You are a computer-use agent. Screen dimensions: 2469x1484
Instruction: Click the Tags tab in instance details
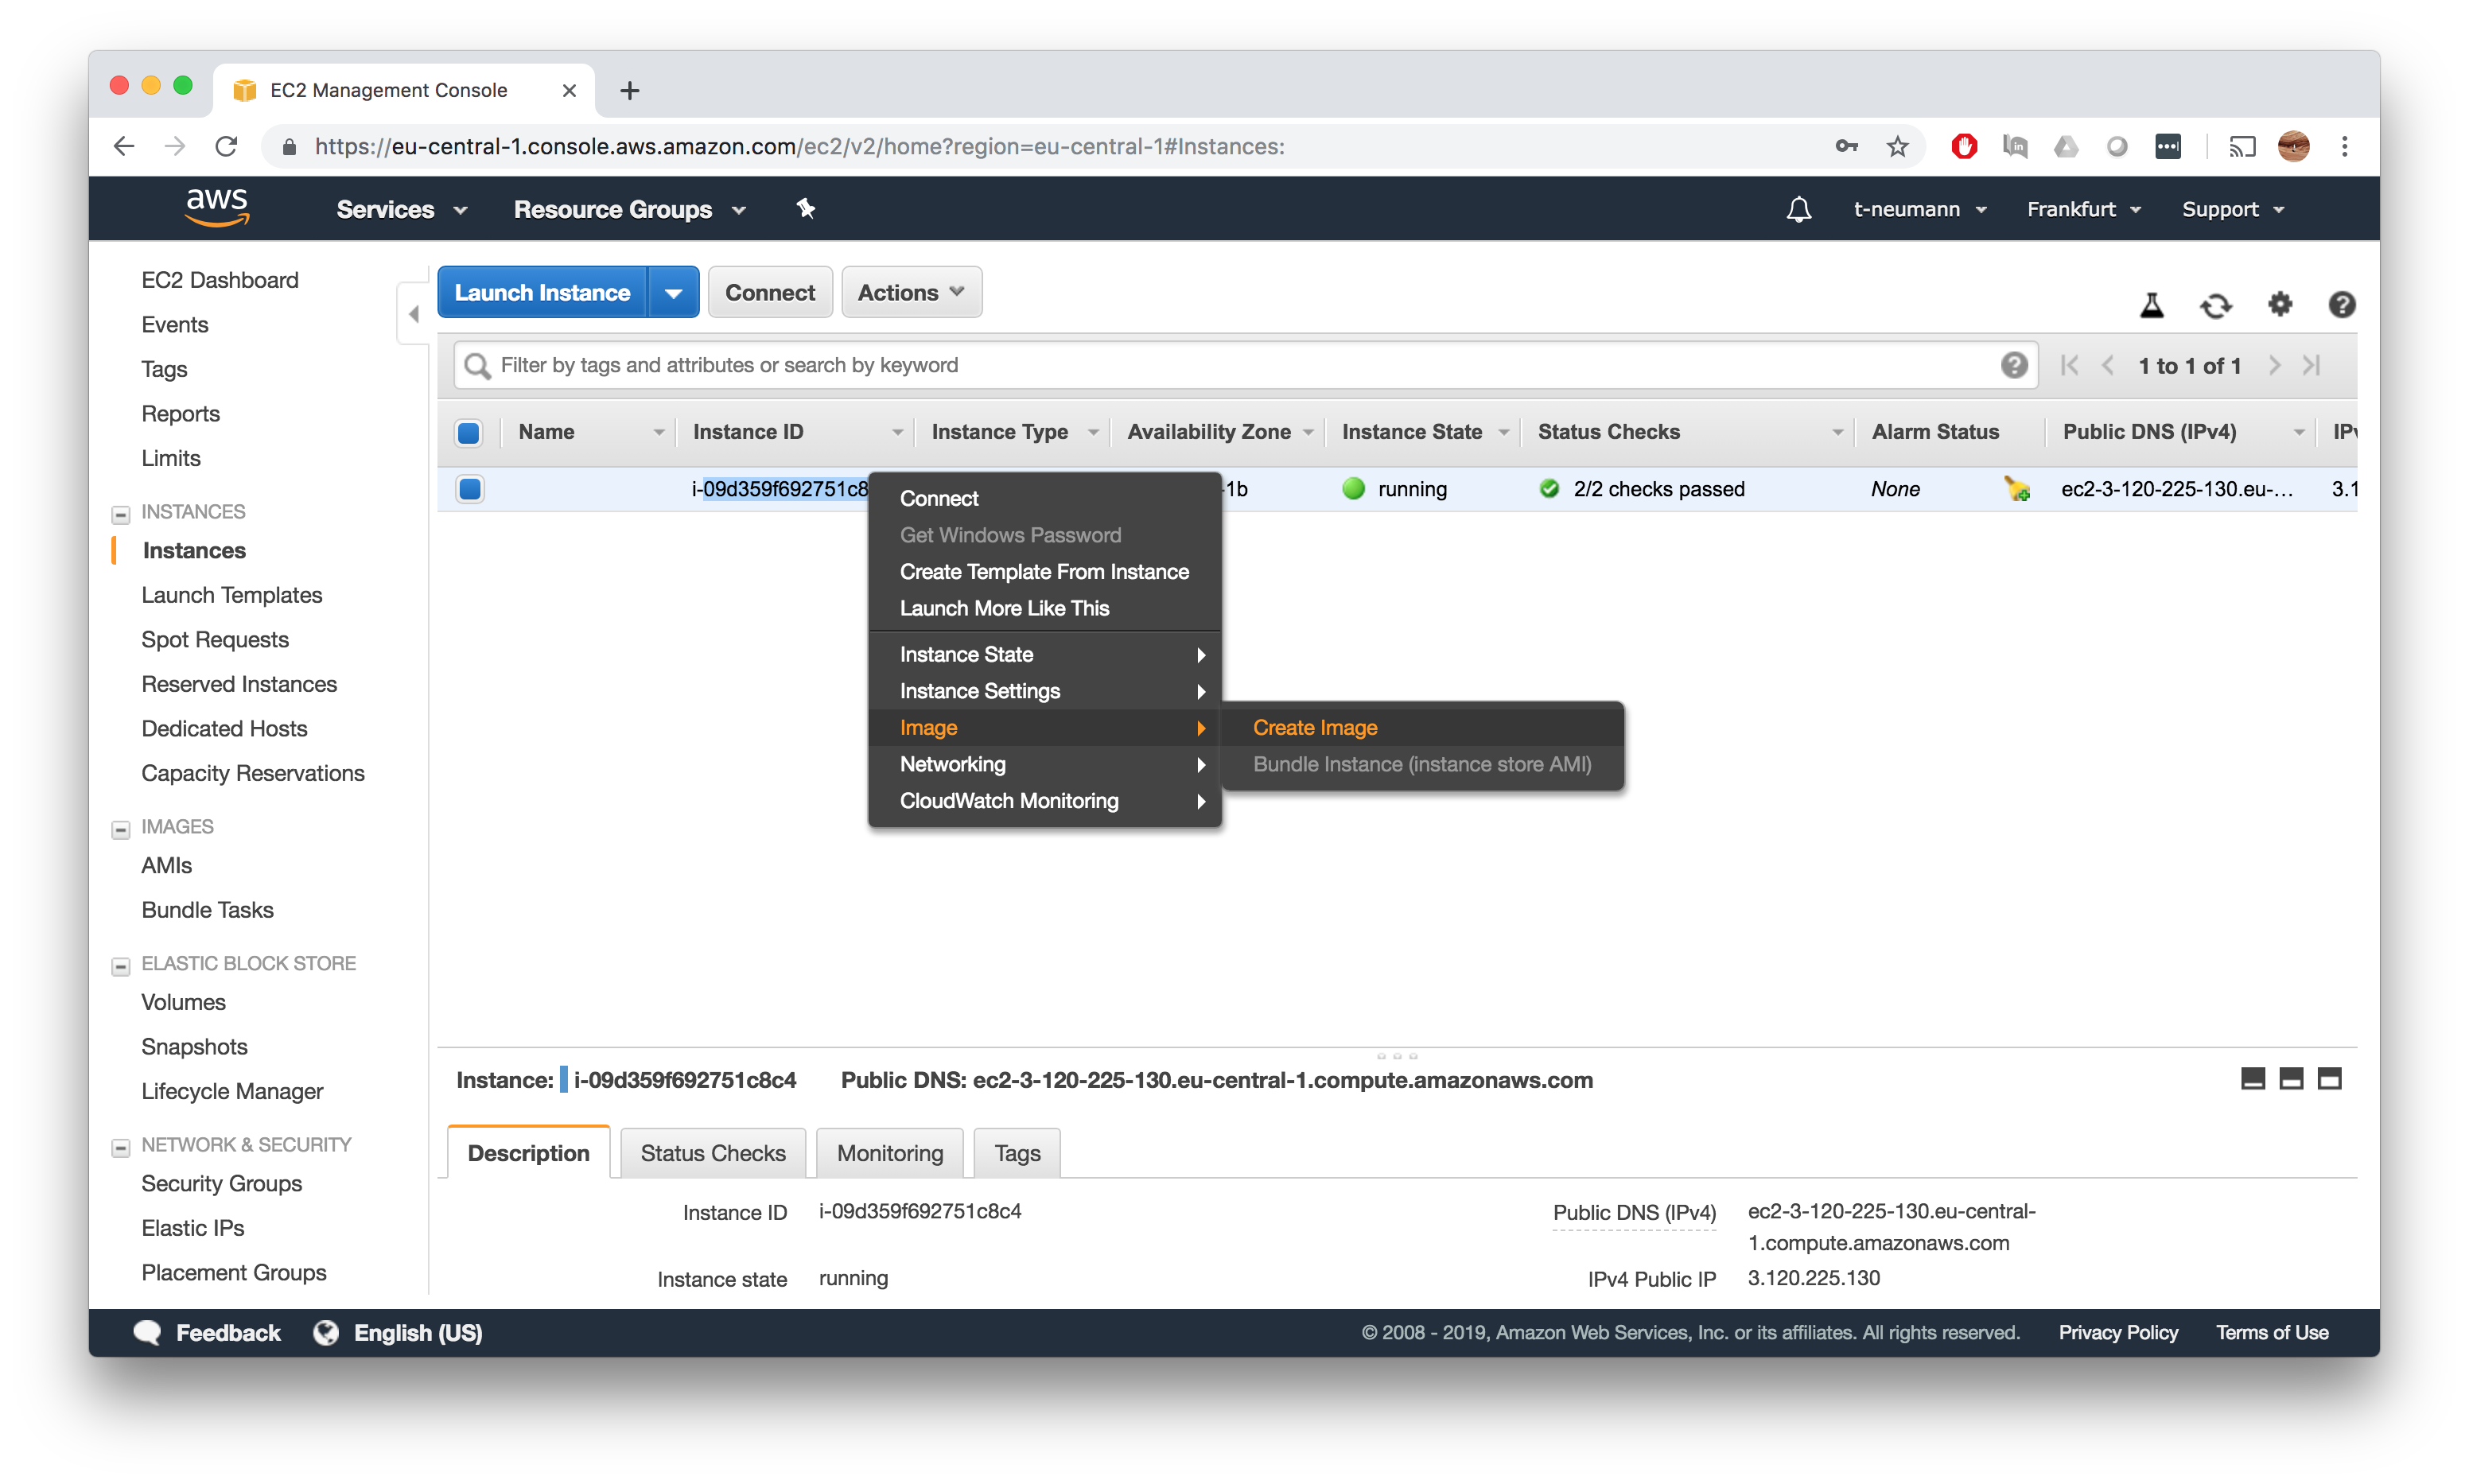click(x=1017, y=1151)
